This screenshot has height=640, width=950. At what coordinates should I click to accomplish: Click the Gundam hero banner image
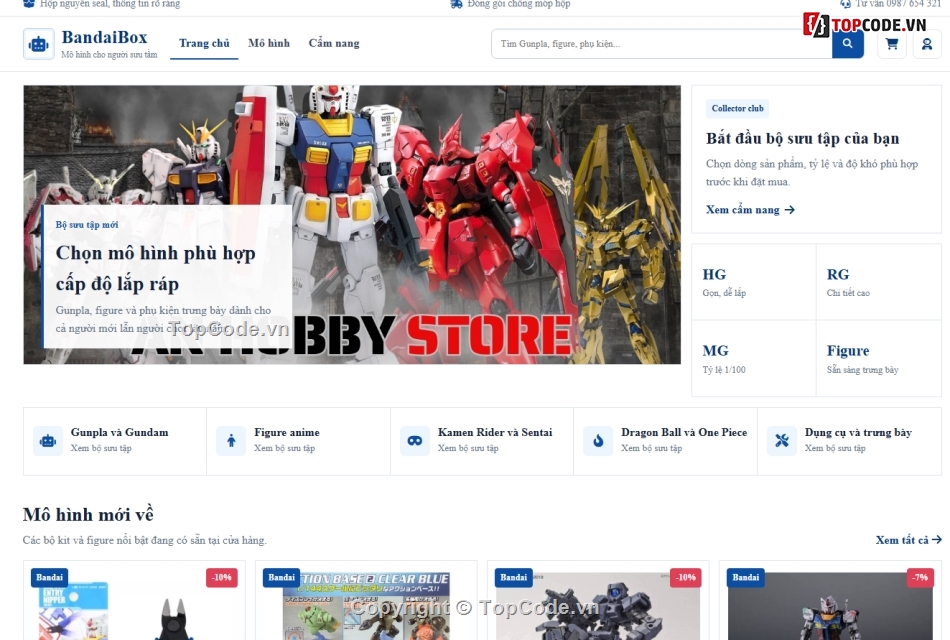pos(352,225)
